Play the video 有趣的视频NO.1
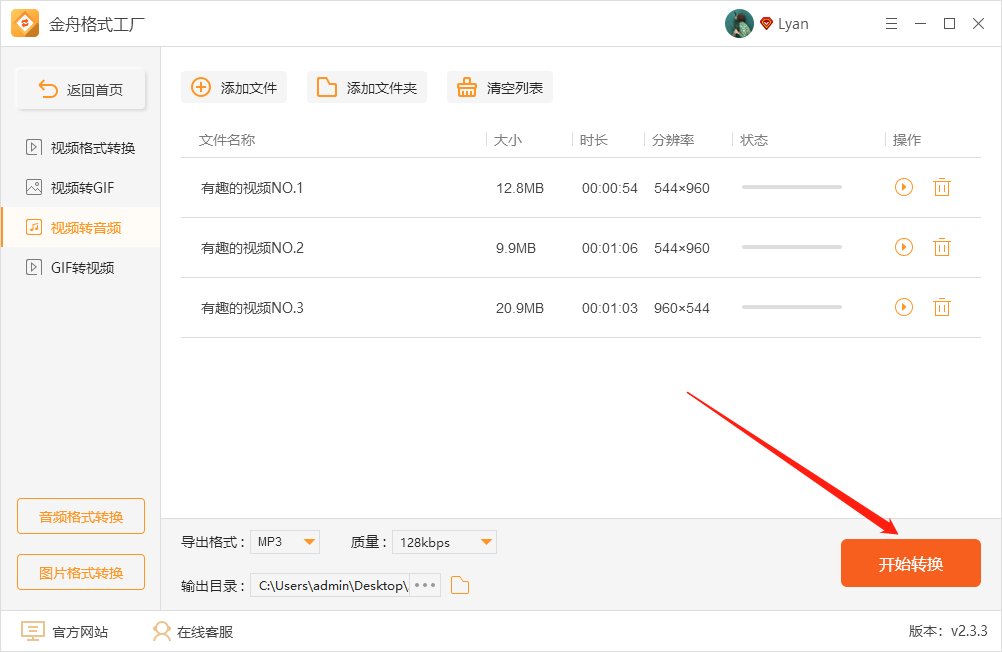 pos(903,187)
